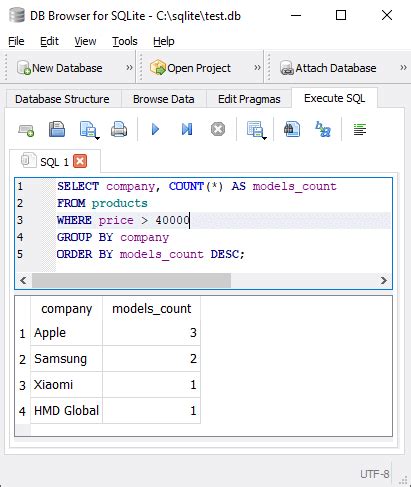Click the Save results view icon
This screenshot has height=487, width=411.
coord(88,129)
